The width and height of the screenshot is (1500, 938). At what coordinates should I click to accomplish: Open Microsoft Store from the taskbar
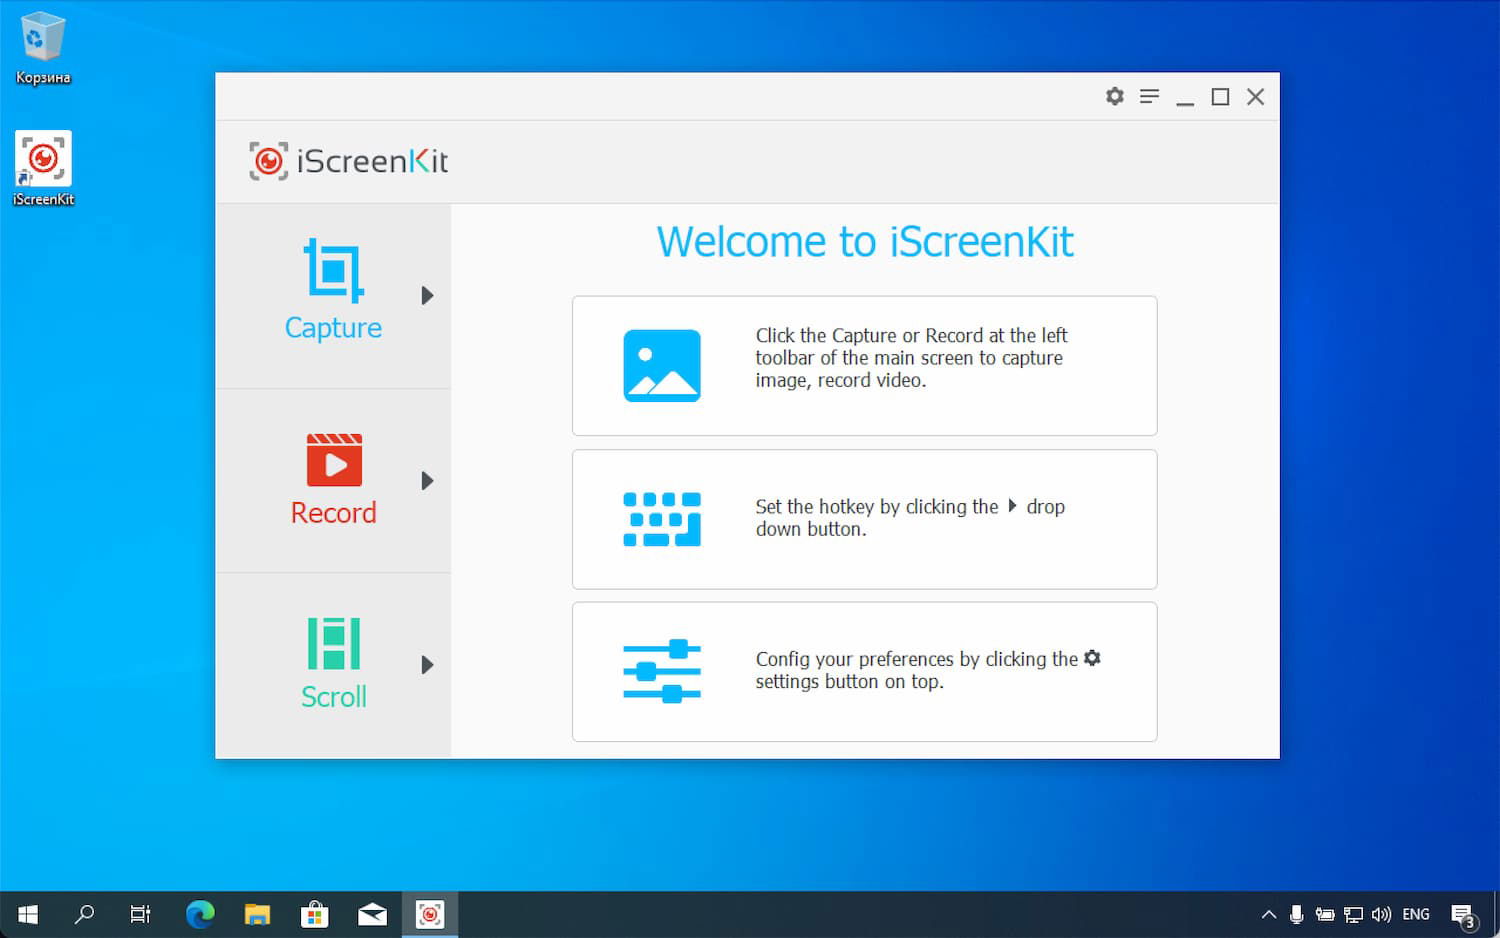pyautogui.click(x=315, y=914)
